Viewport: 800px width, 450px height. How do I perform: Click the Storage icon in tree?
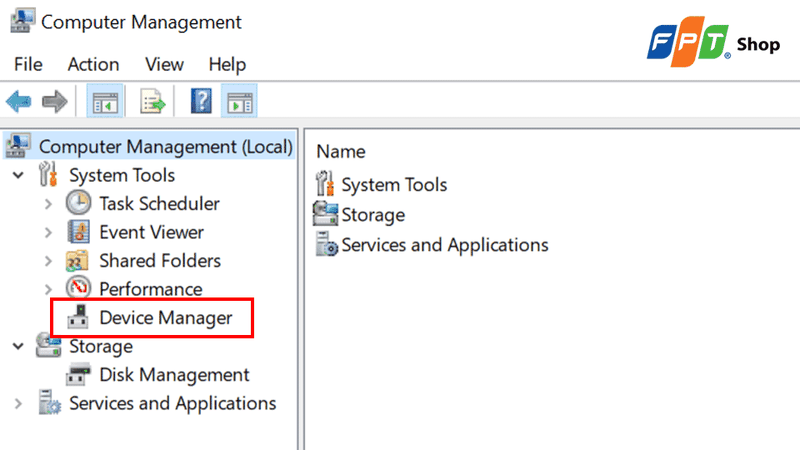[48, 345]
